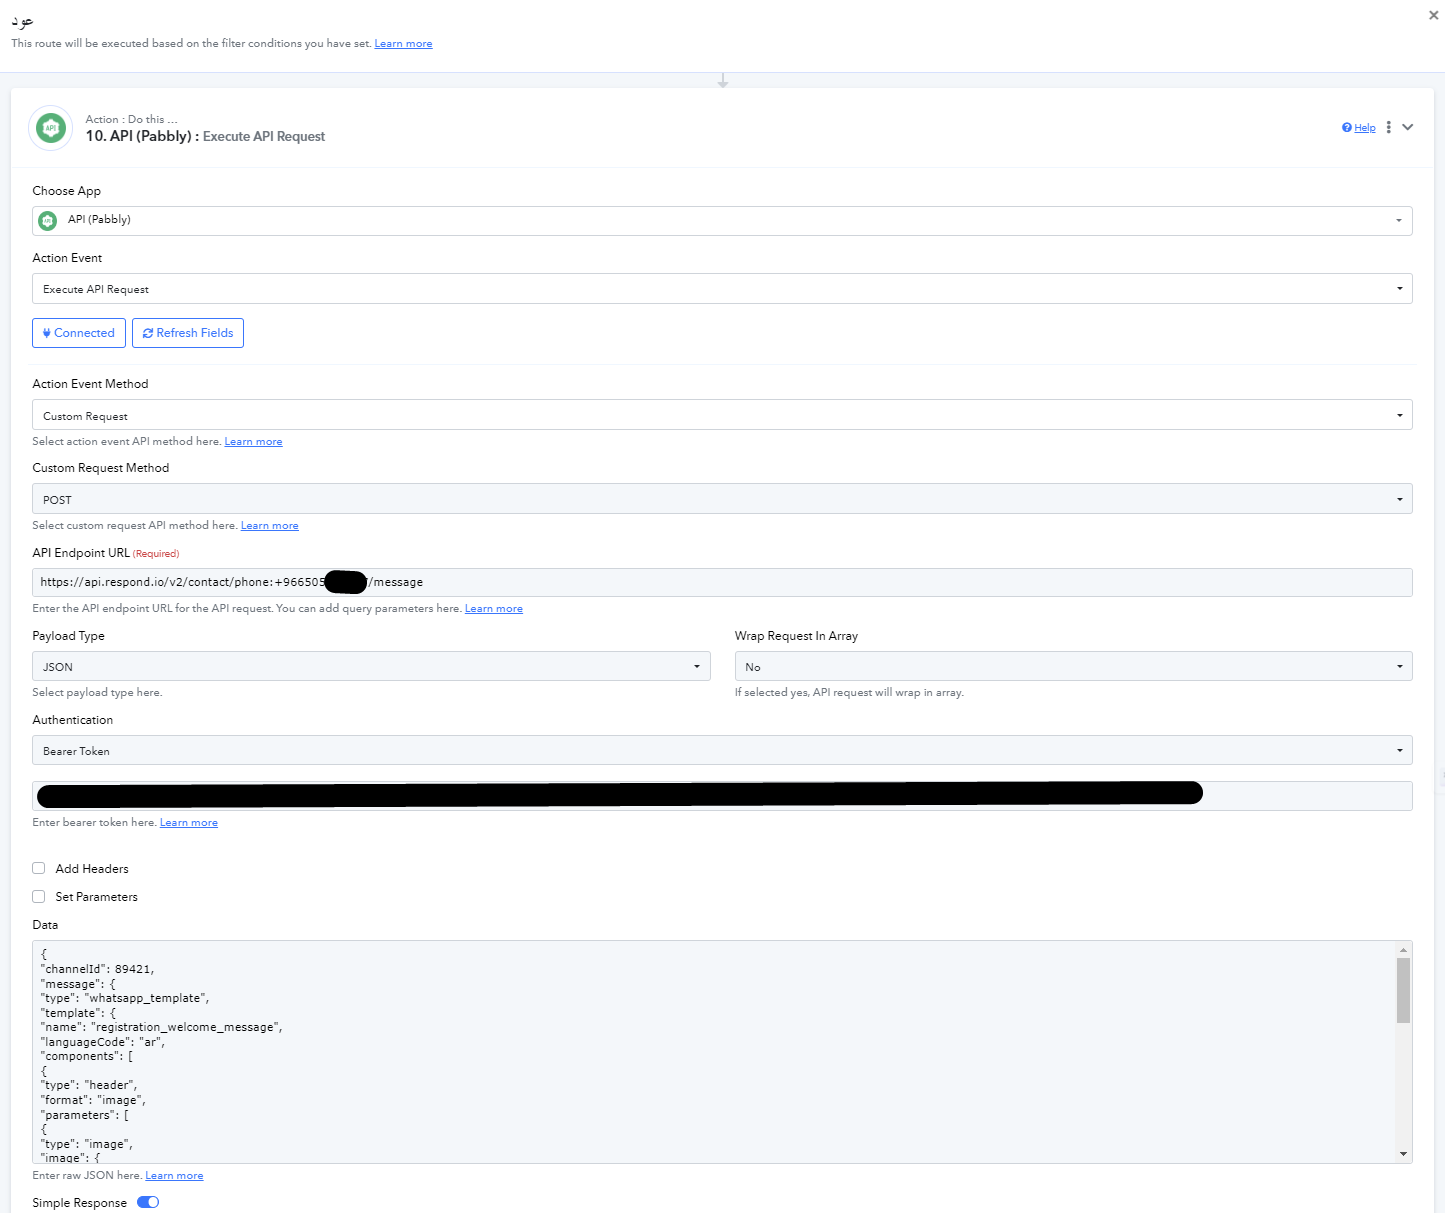Open the three-dot action options menu
Screen dimensions: 1445x1213
coord(1388,127)
